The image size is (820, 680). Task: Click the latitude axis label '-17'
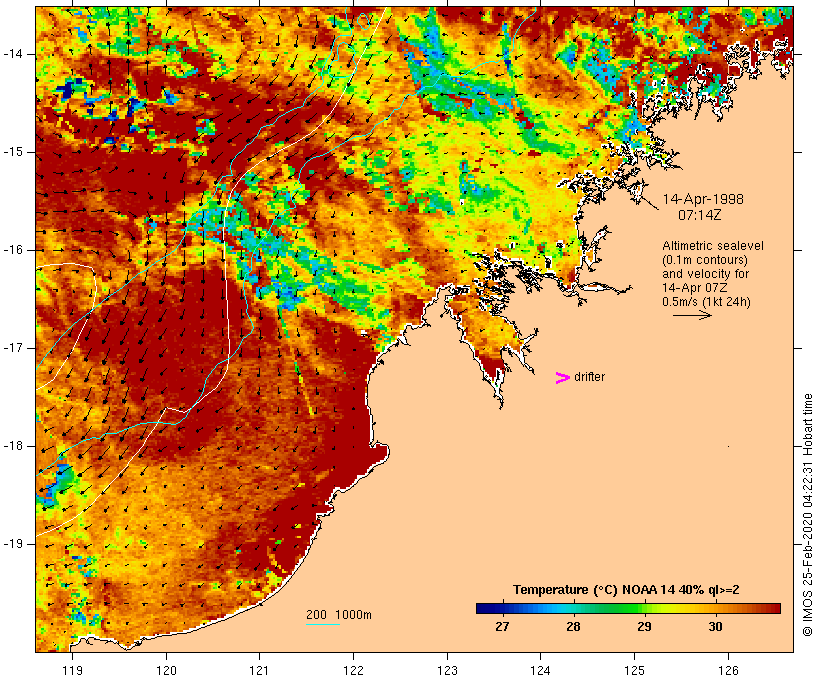click(x=13, y=348)
